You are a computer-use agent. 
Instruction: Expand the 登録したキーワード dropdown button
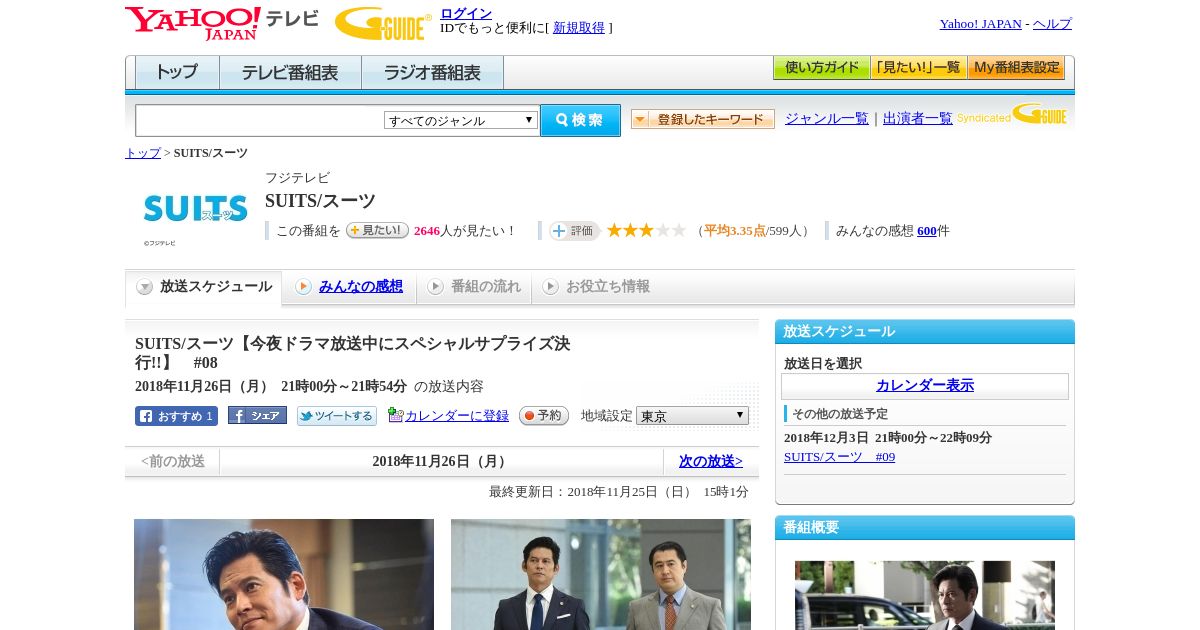[703, 119]
